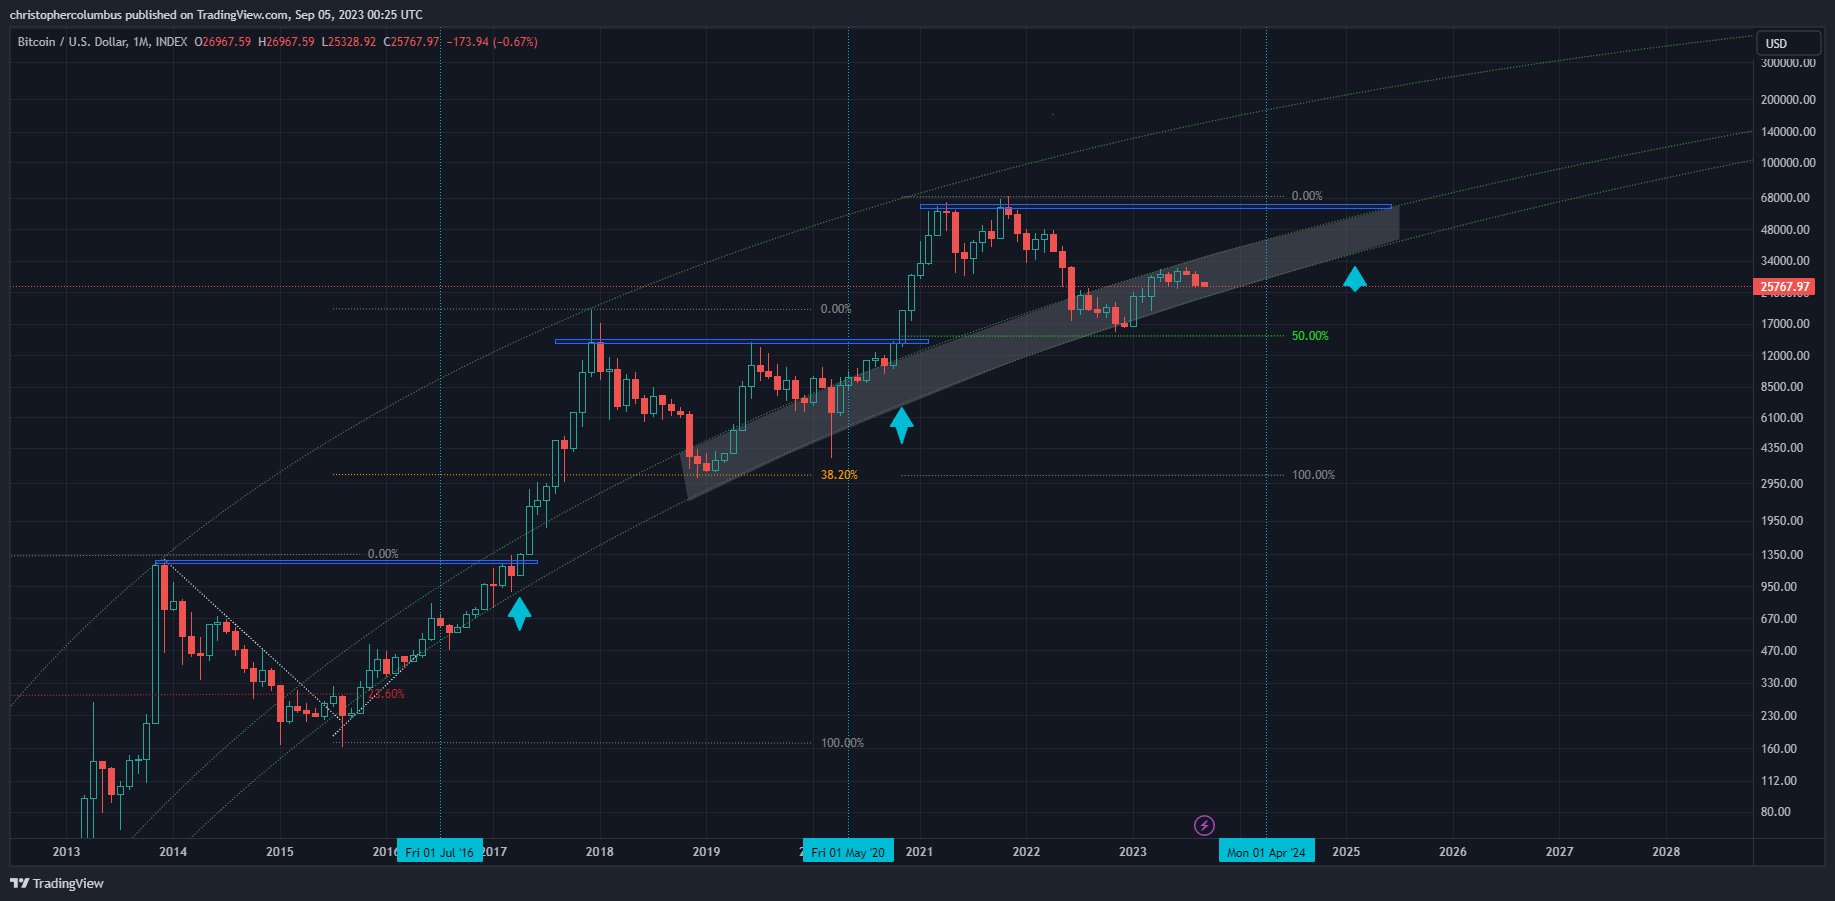Click the 2015 label on the time axis

280,852
